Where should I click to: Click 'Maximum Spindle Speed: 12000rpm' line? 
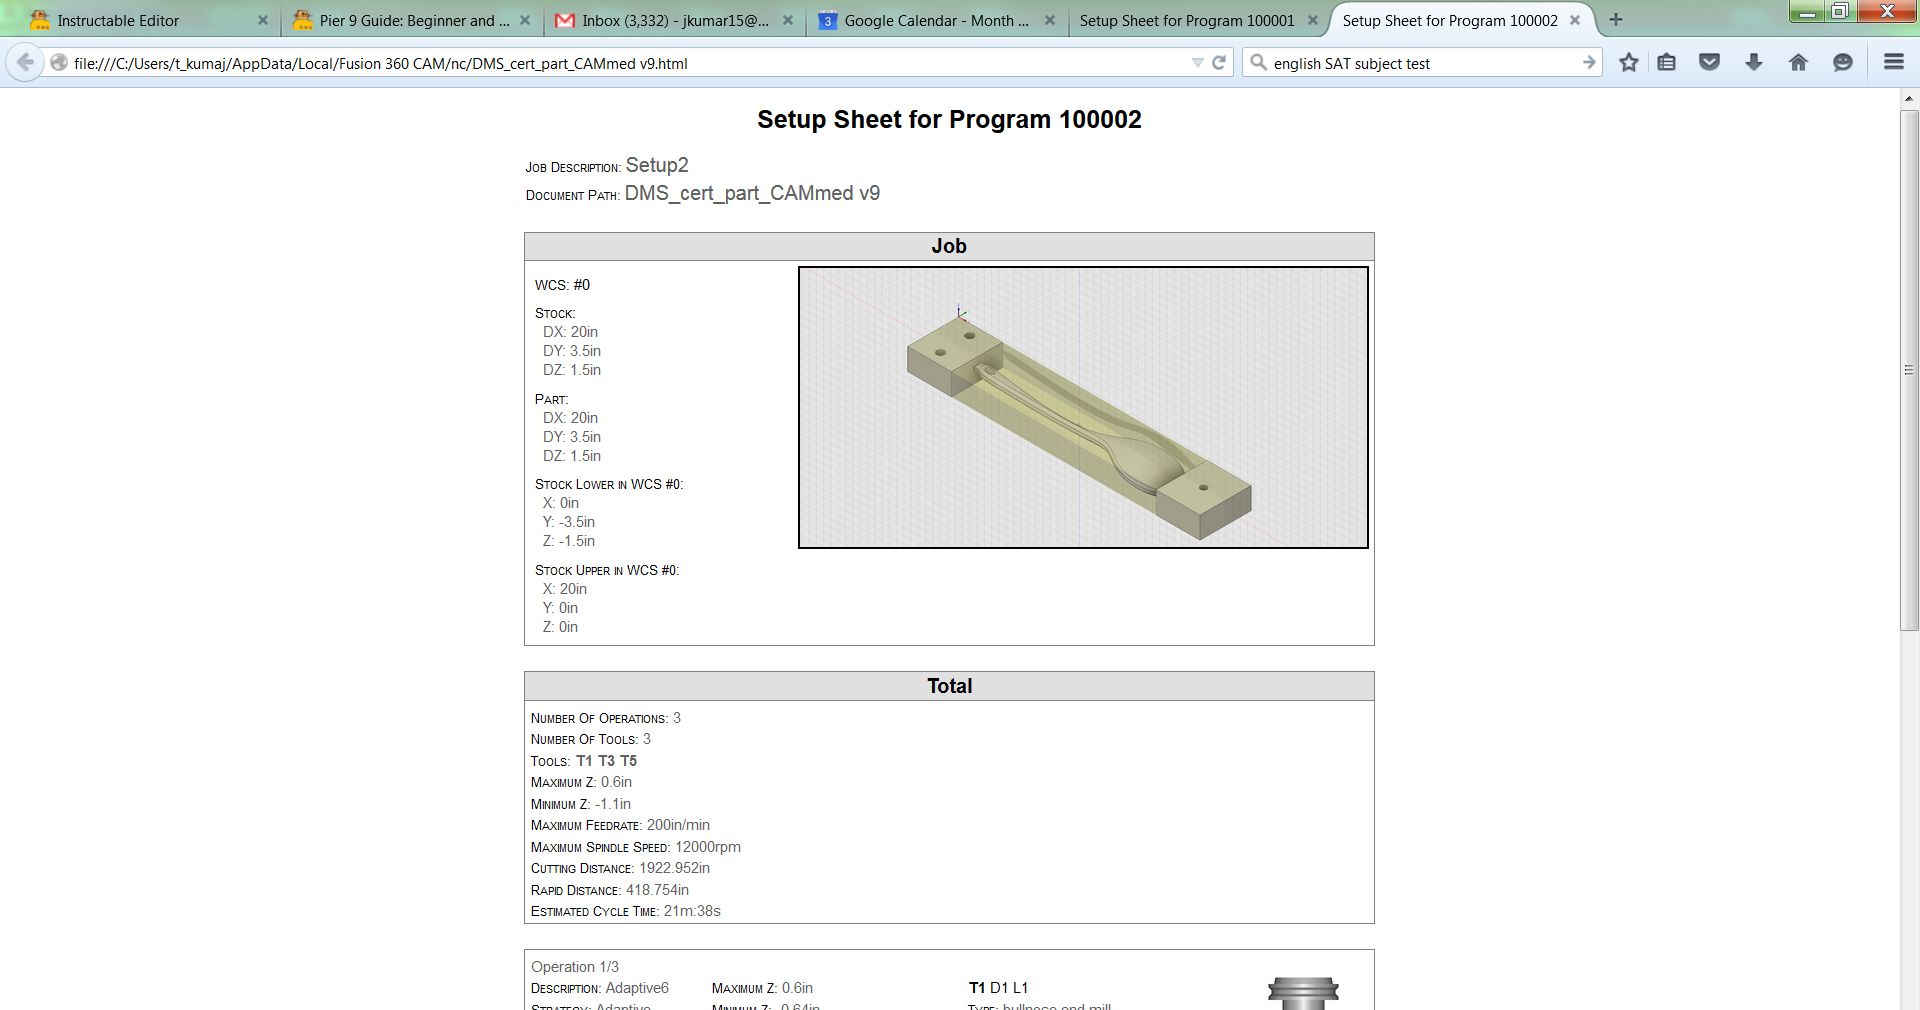click(x=636, y=847)
